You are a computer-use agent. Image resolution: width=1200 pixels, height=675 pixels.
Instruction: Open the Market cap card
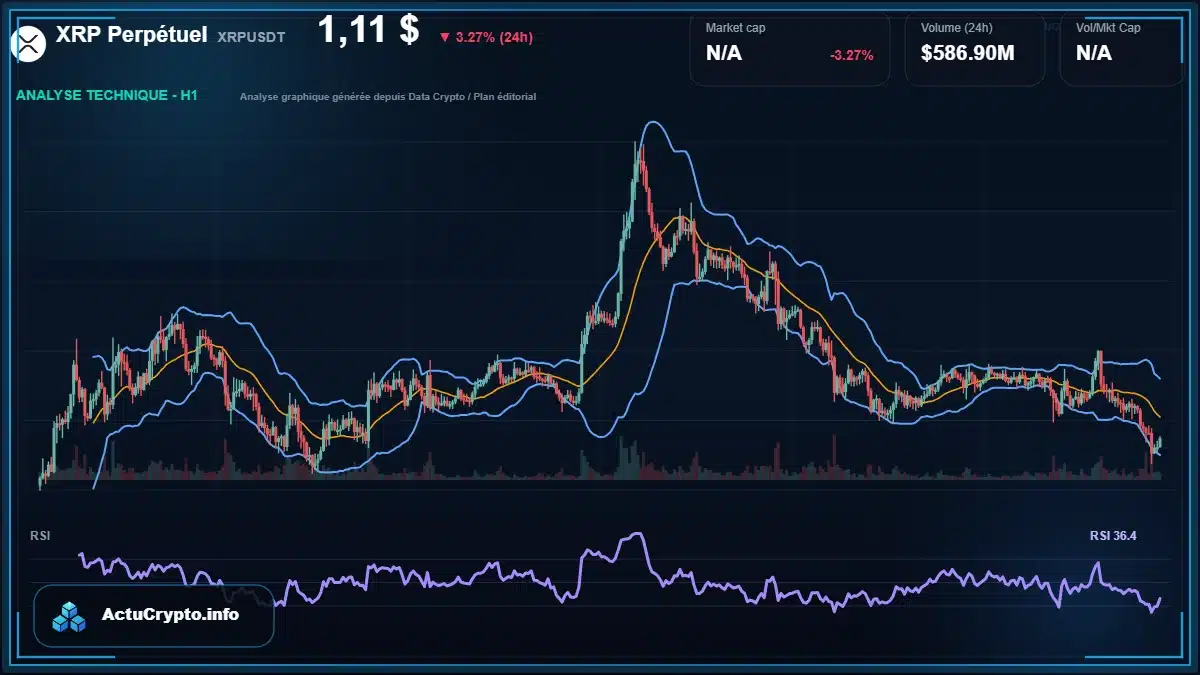click(789, 48)
